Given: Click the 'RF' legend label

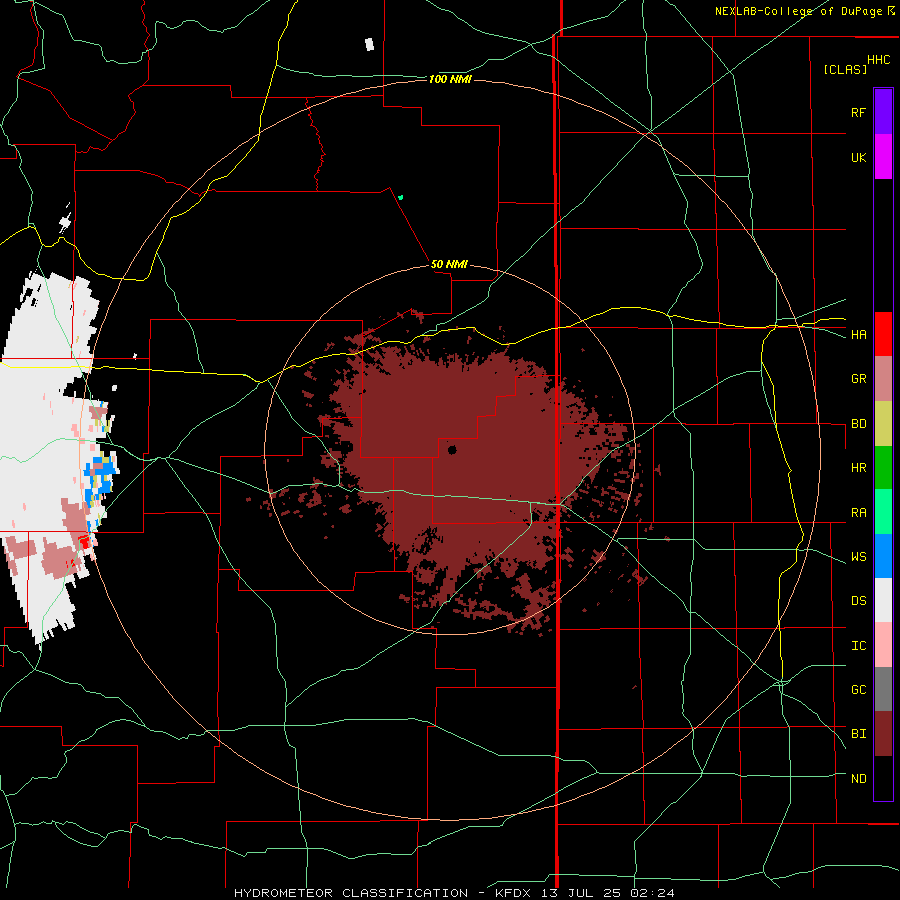Looking at the screenshot, I should (x=858, y=112).
